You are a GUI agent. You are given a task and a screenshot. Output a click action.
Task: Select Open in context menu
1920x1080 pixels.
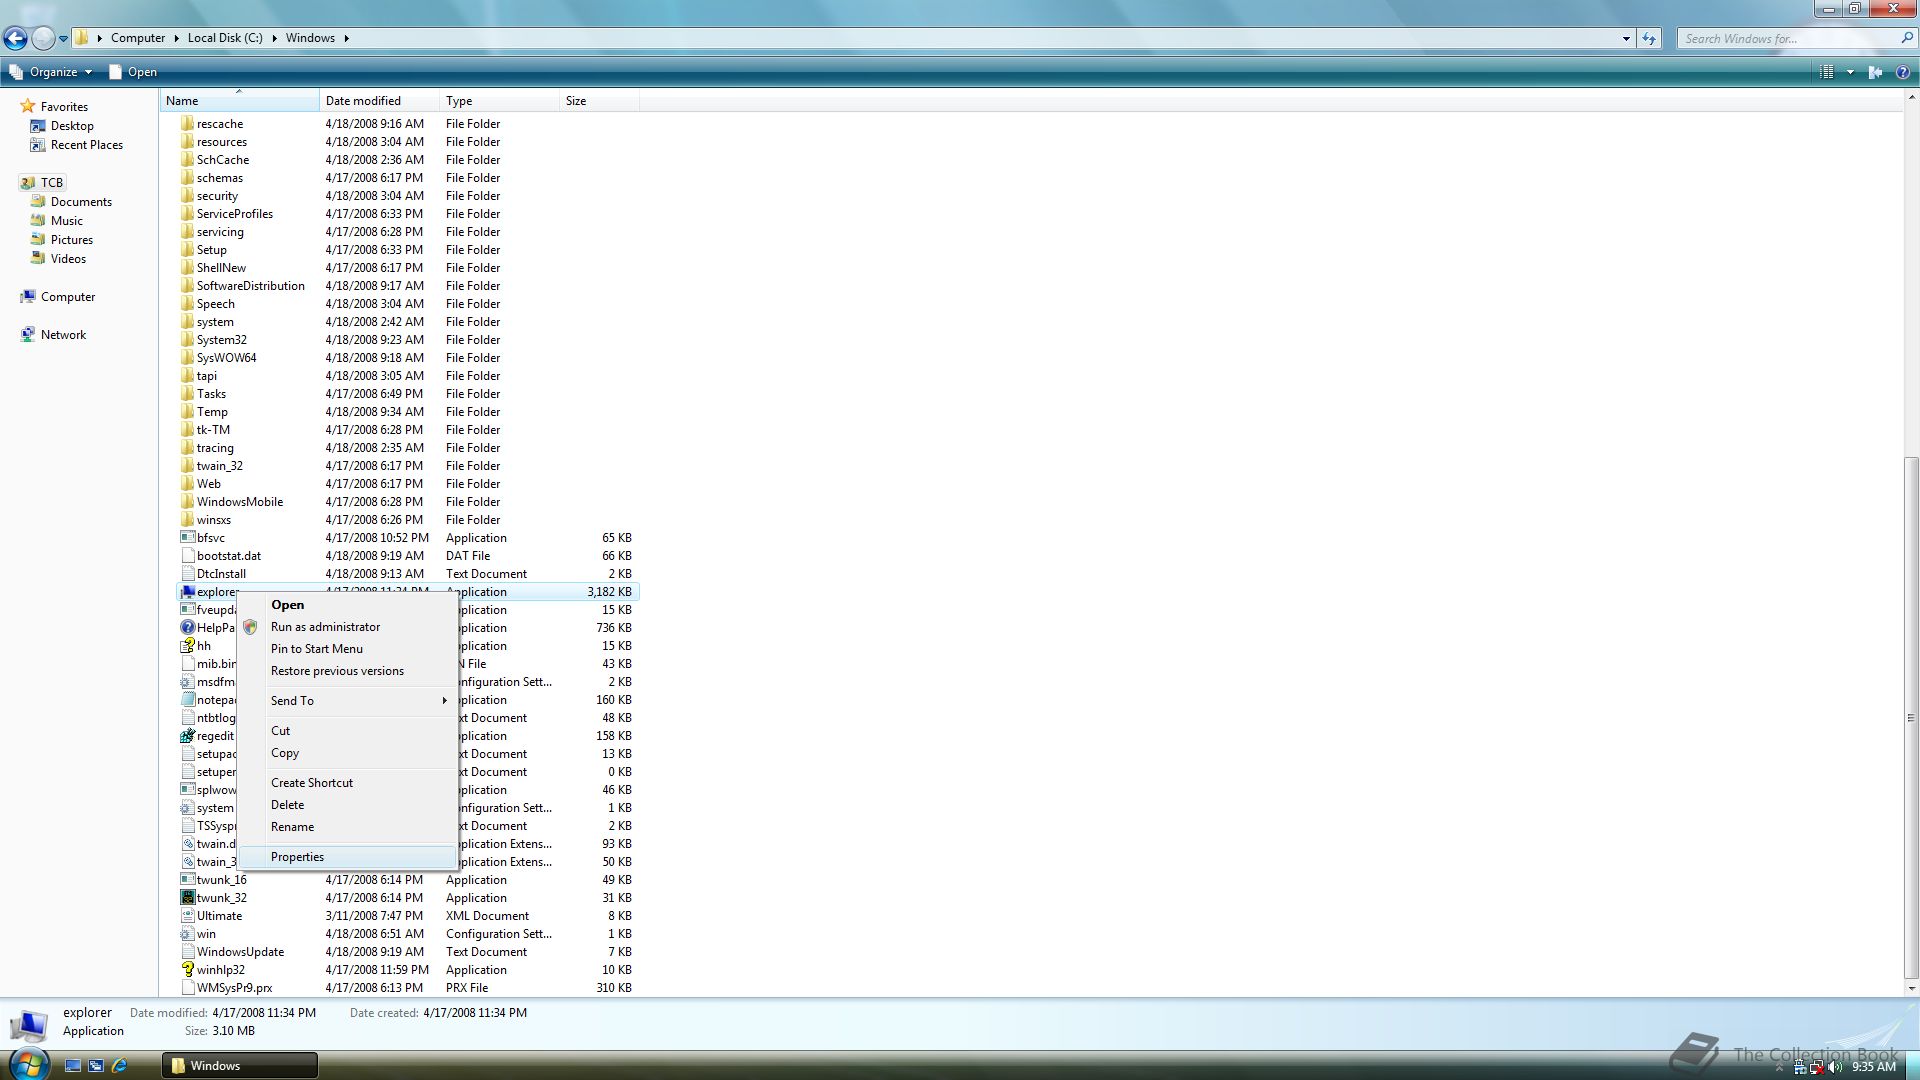(348, 605)
